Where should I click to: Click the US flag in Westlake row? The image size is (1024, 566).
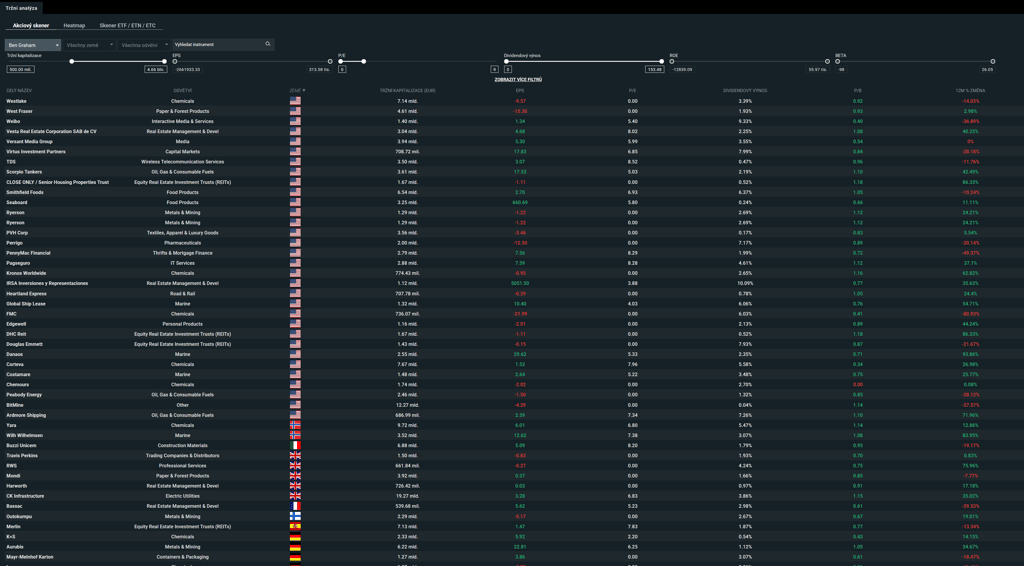pos(295,101)
